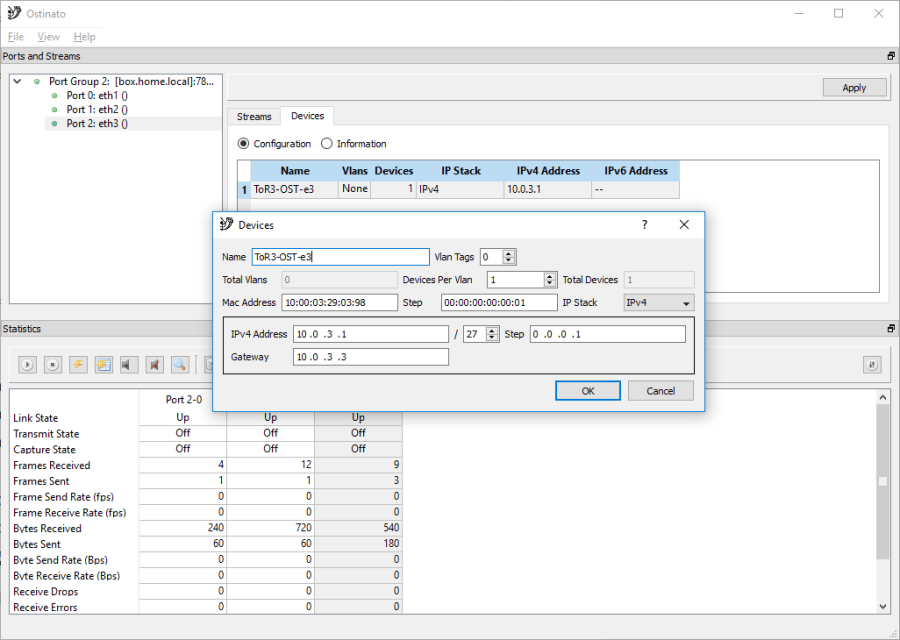Click the 10.0.3.1 IPv4 address cell
900x640 pixels.
[x=547, y=189]
